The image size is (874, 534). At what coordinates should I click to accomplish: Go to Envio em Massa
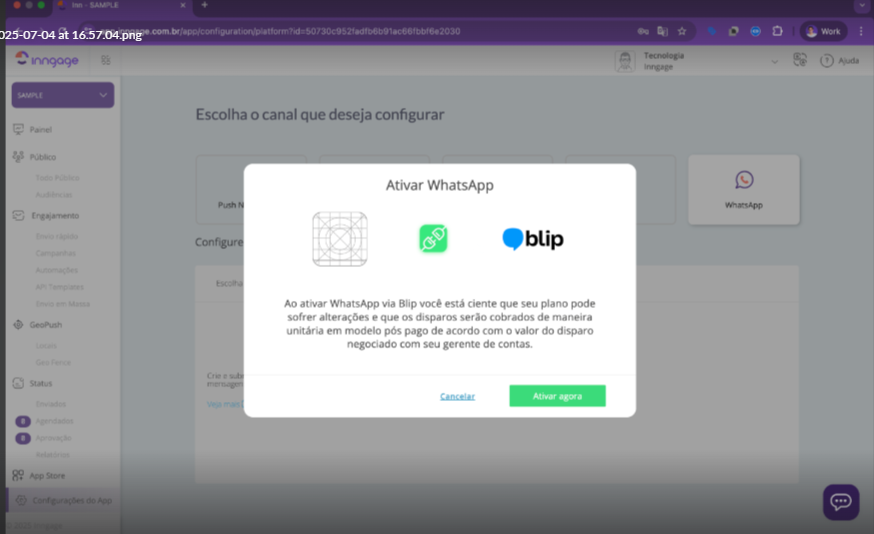click(62, 304)
